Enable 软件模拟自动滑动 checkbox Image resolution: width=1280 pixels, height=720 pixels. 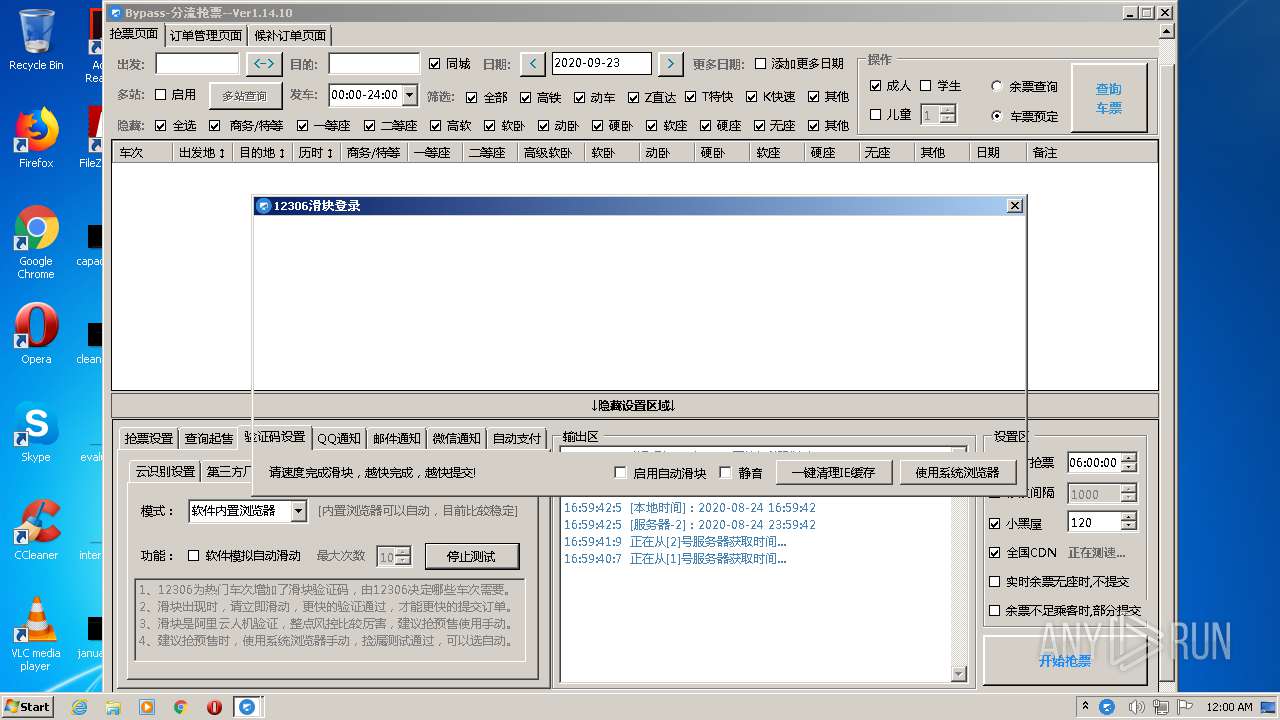(x=194, y=556)
